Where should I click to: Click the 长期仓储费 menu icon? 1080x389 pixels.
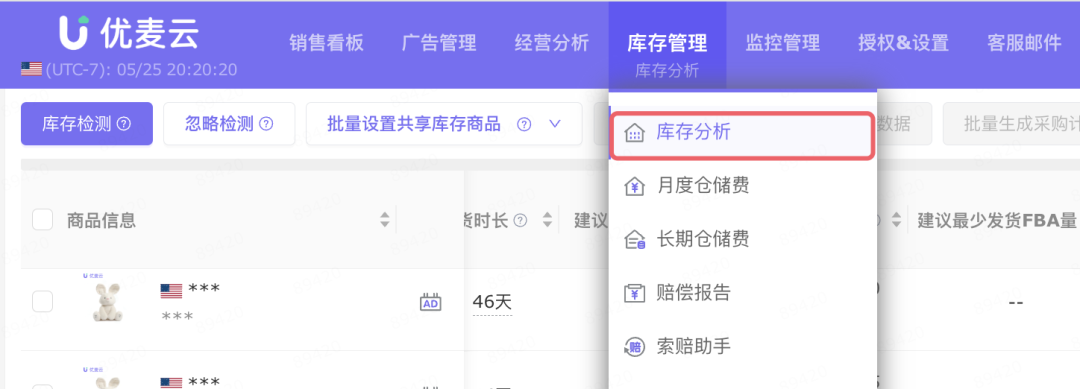pyautogui.click(x=634, y=240)
